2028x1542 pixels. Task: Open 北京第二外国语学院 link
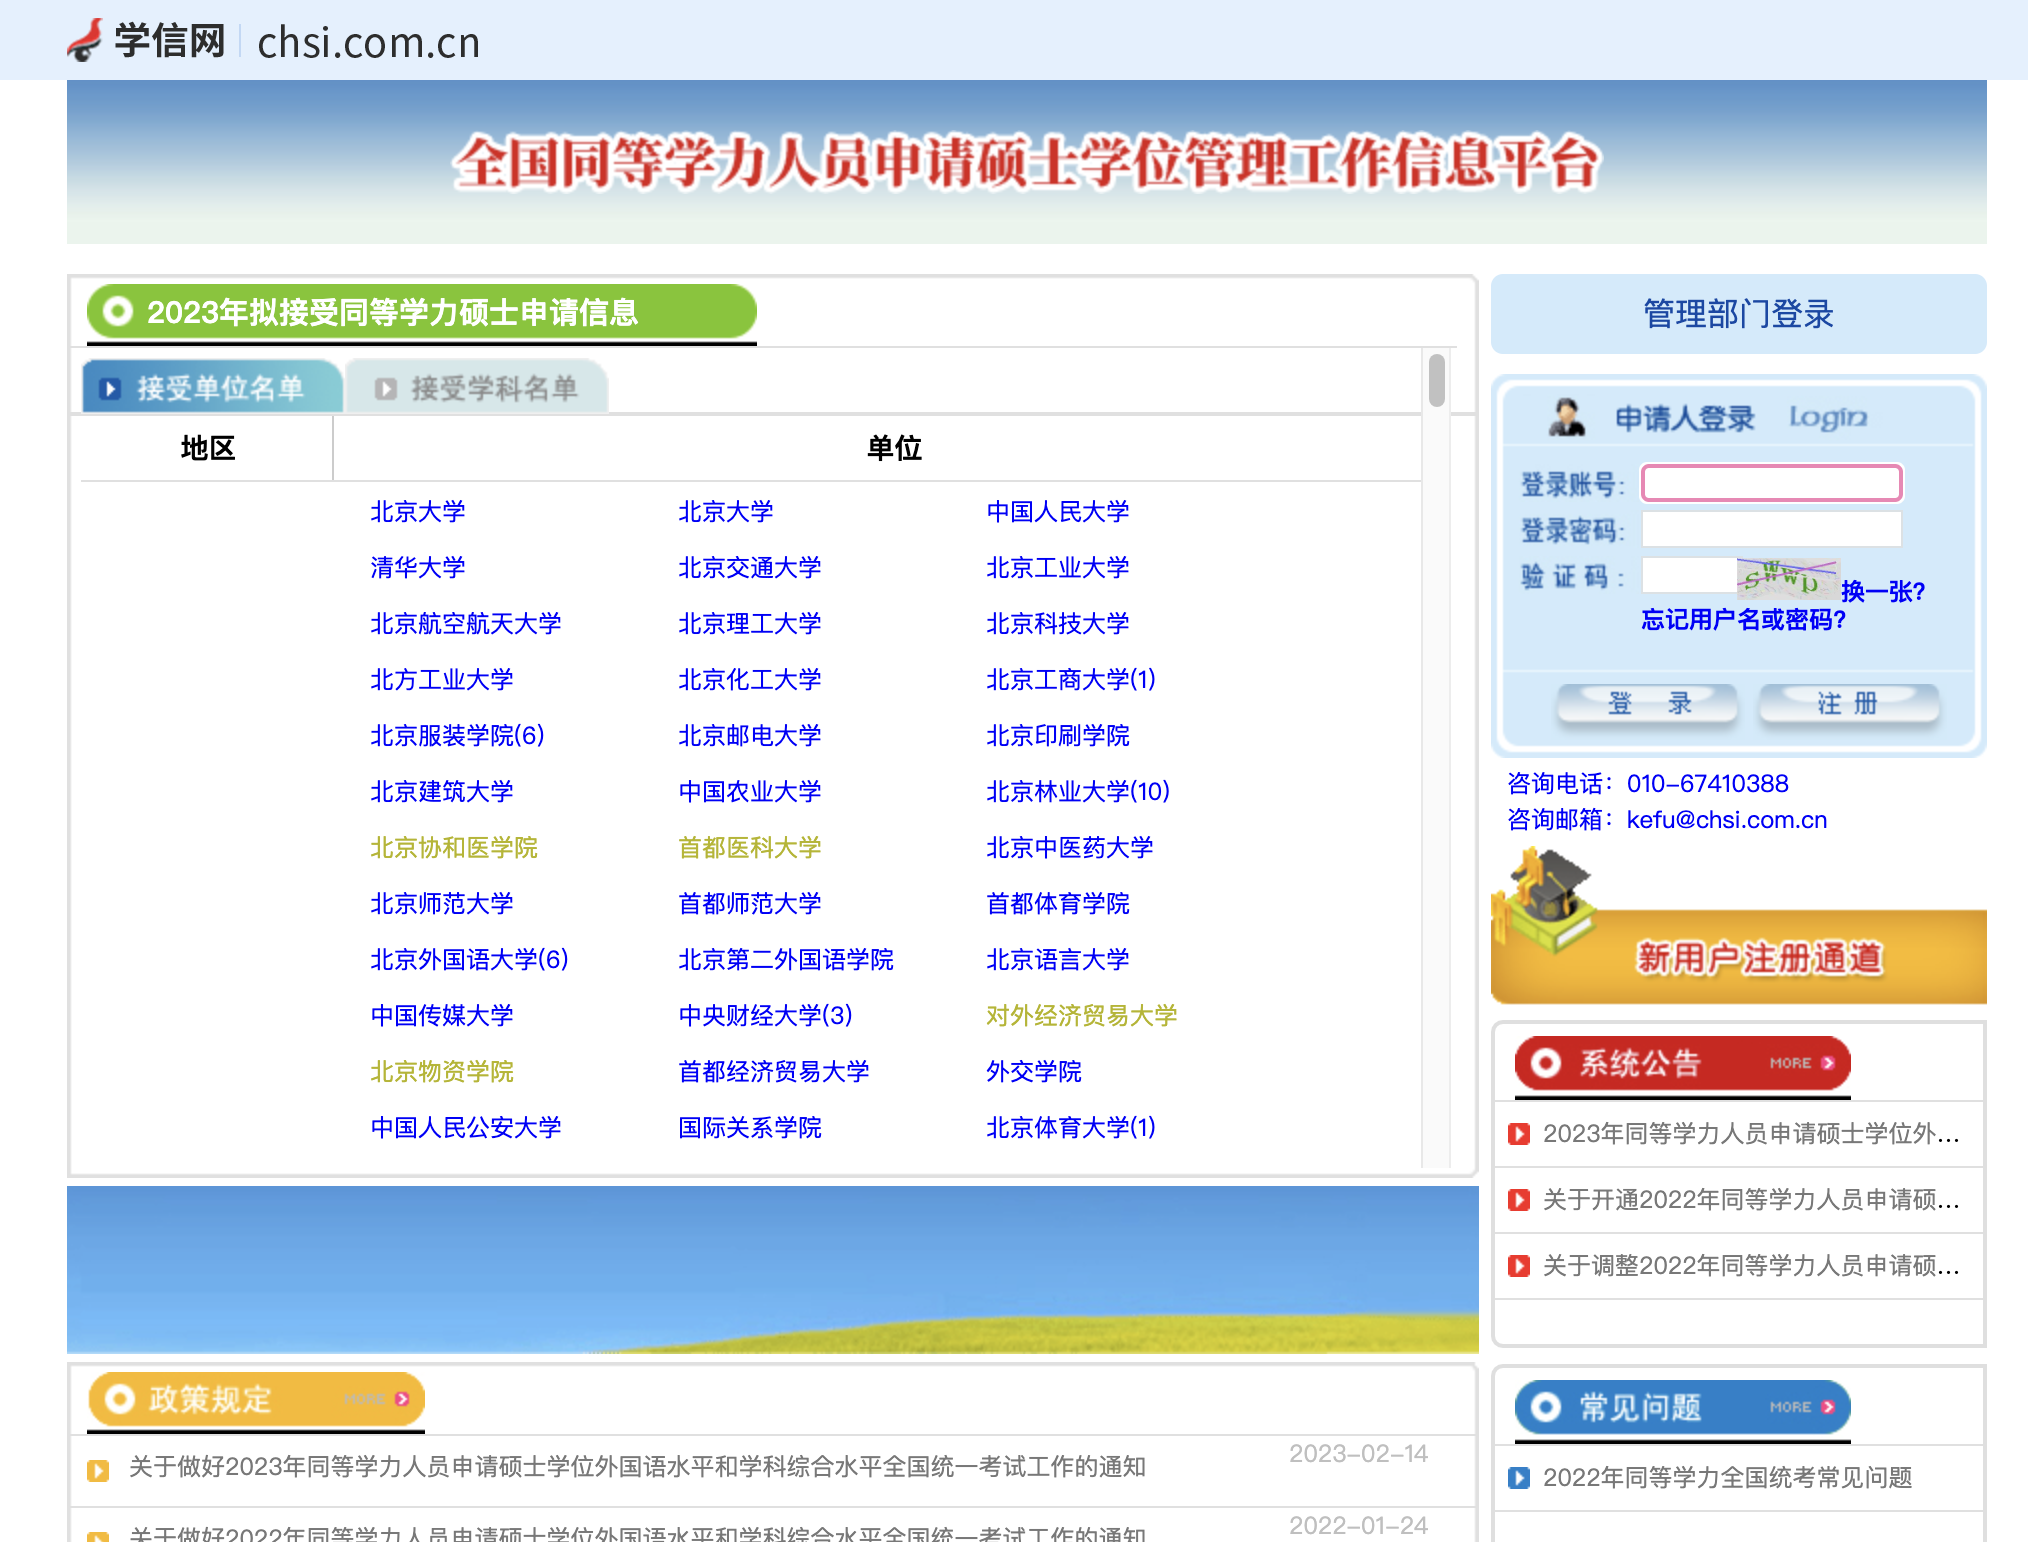[x=786, y=960]
